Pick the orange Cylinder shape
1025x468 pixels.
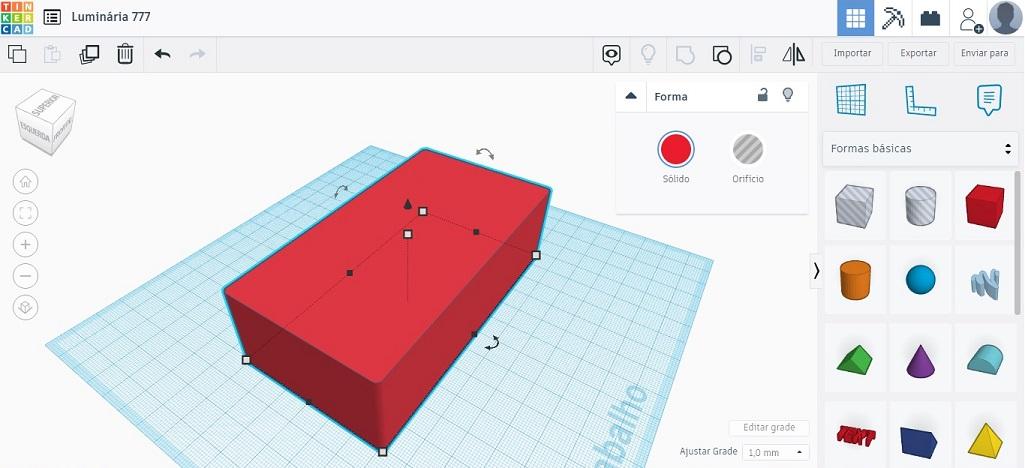pos(854,280)
